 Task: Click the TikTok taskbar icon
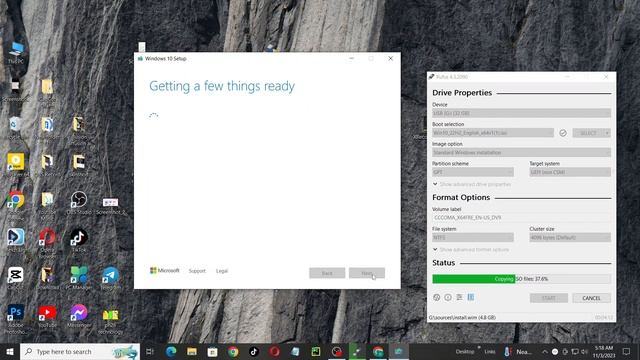[x=254, y=351]
